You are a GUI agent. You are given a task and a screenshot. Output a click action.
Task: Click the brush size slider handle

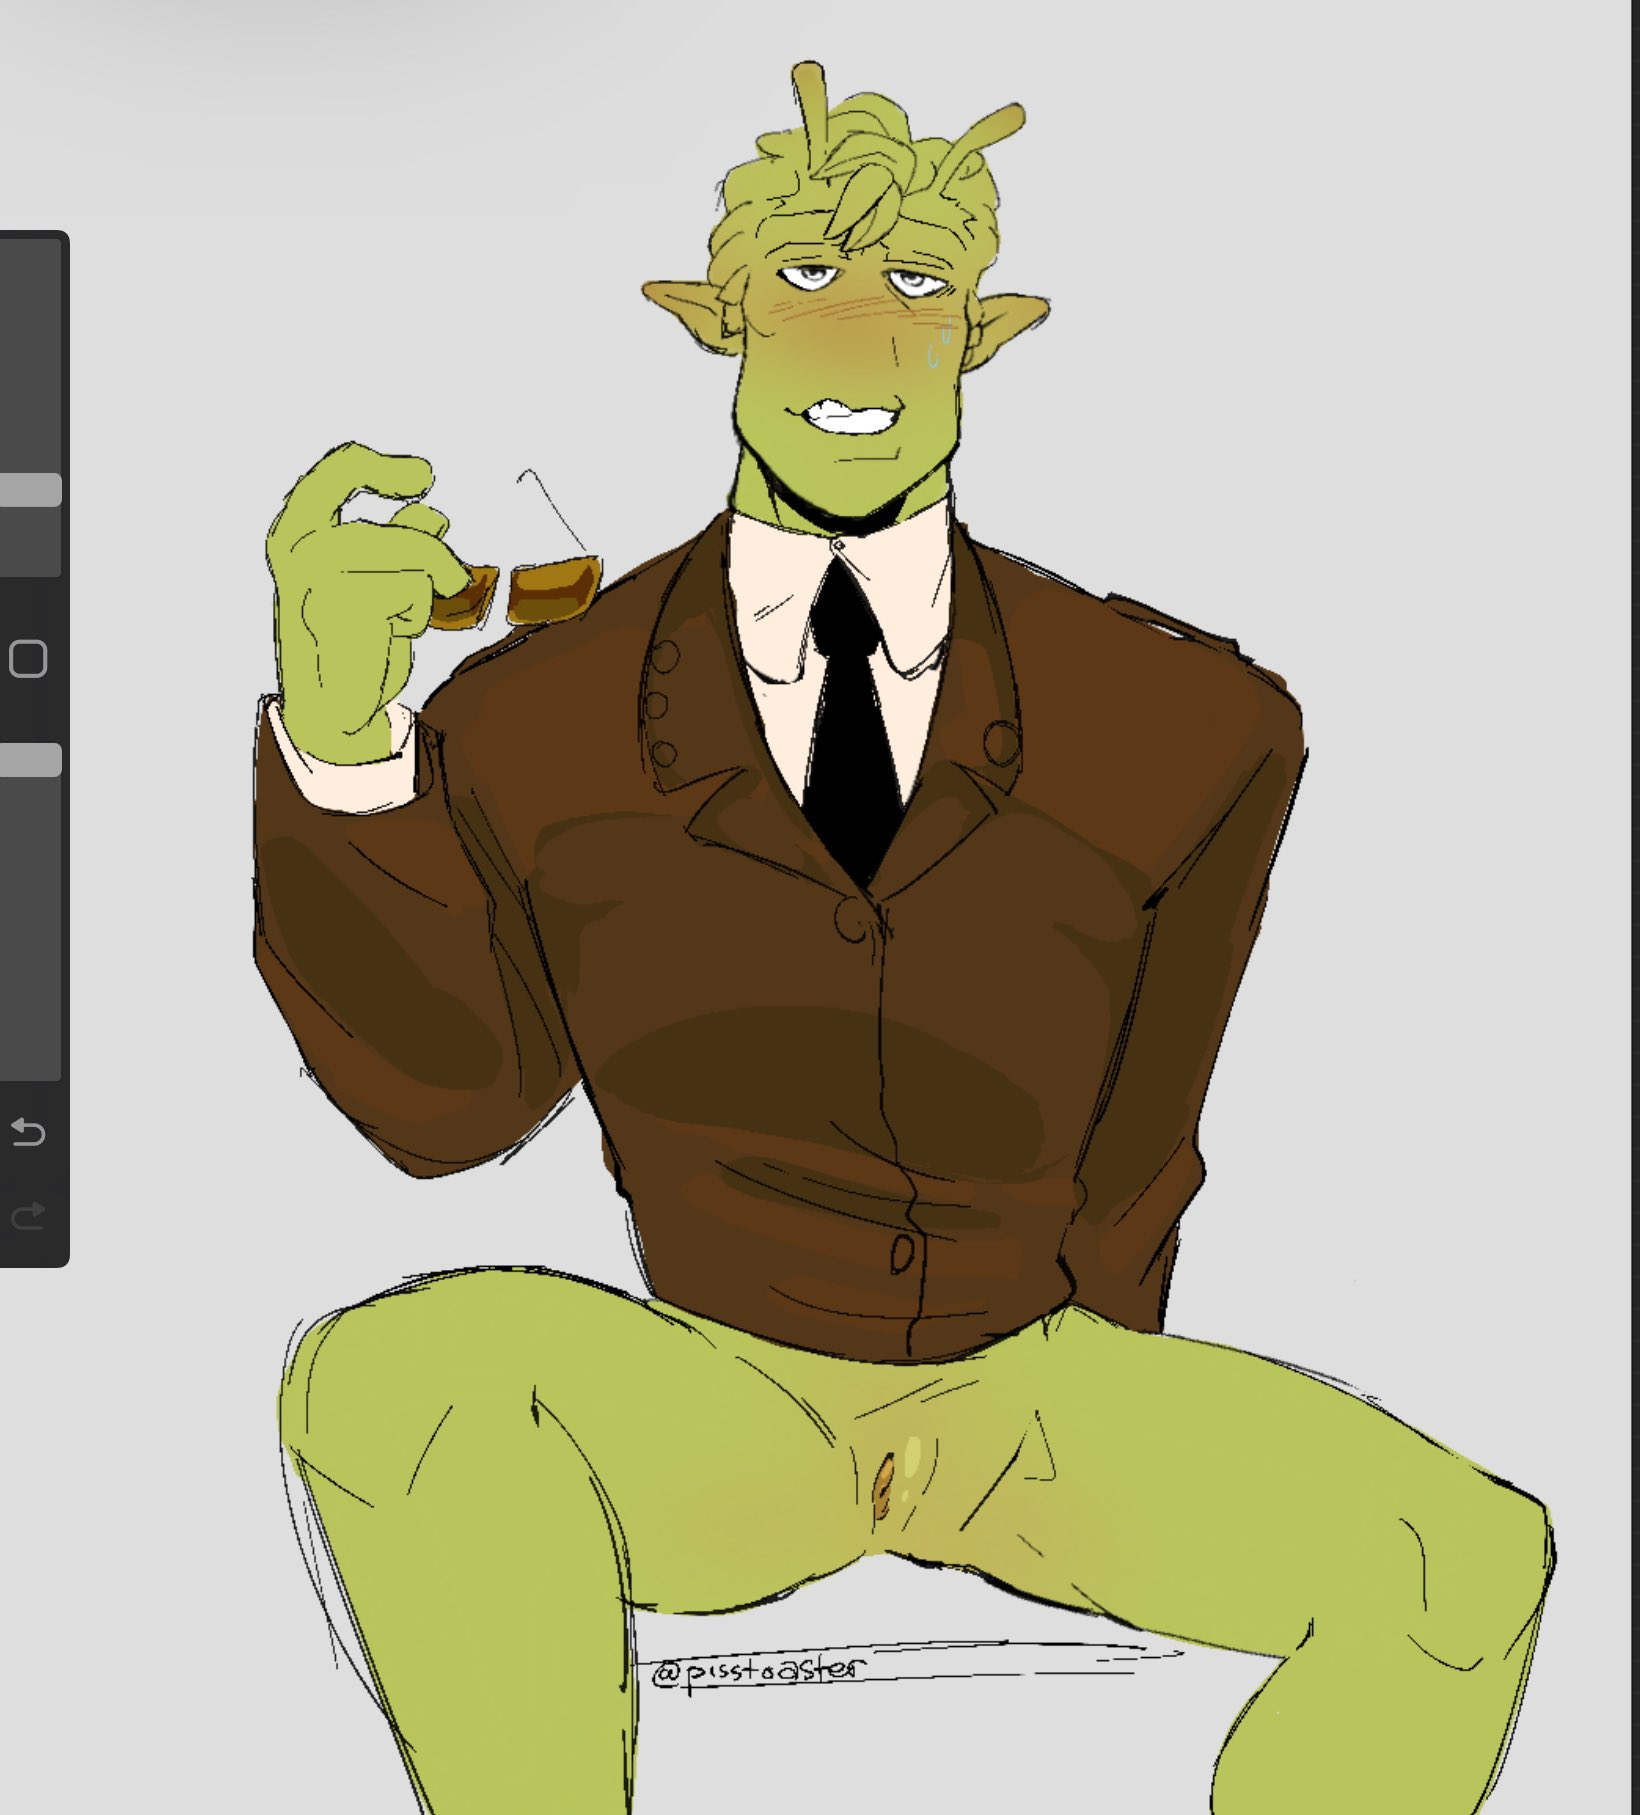(x=30, y=490)
